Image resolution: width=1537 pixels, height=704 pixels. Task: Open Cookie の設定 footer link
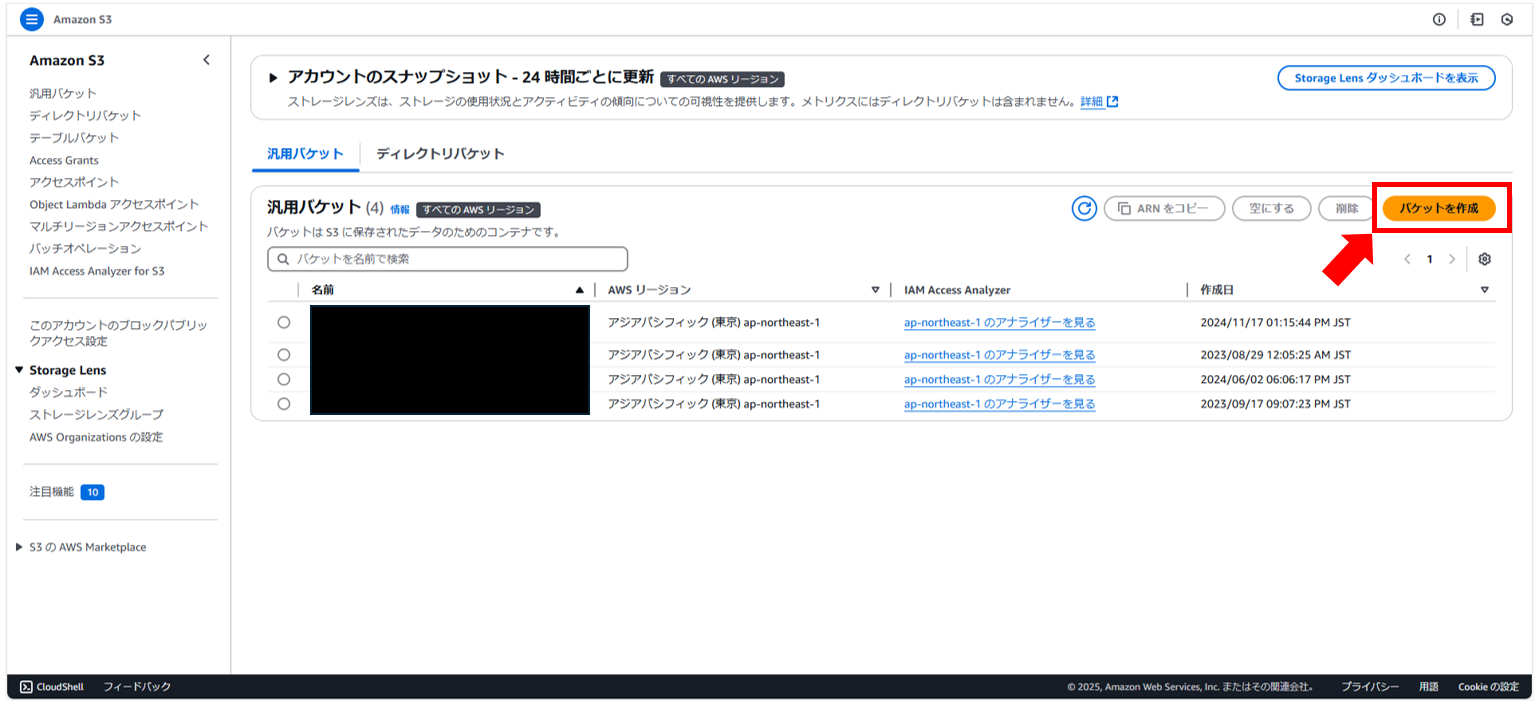[x=1489, y=687]
